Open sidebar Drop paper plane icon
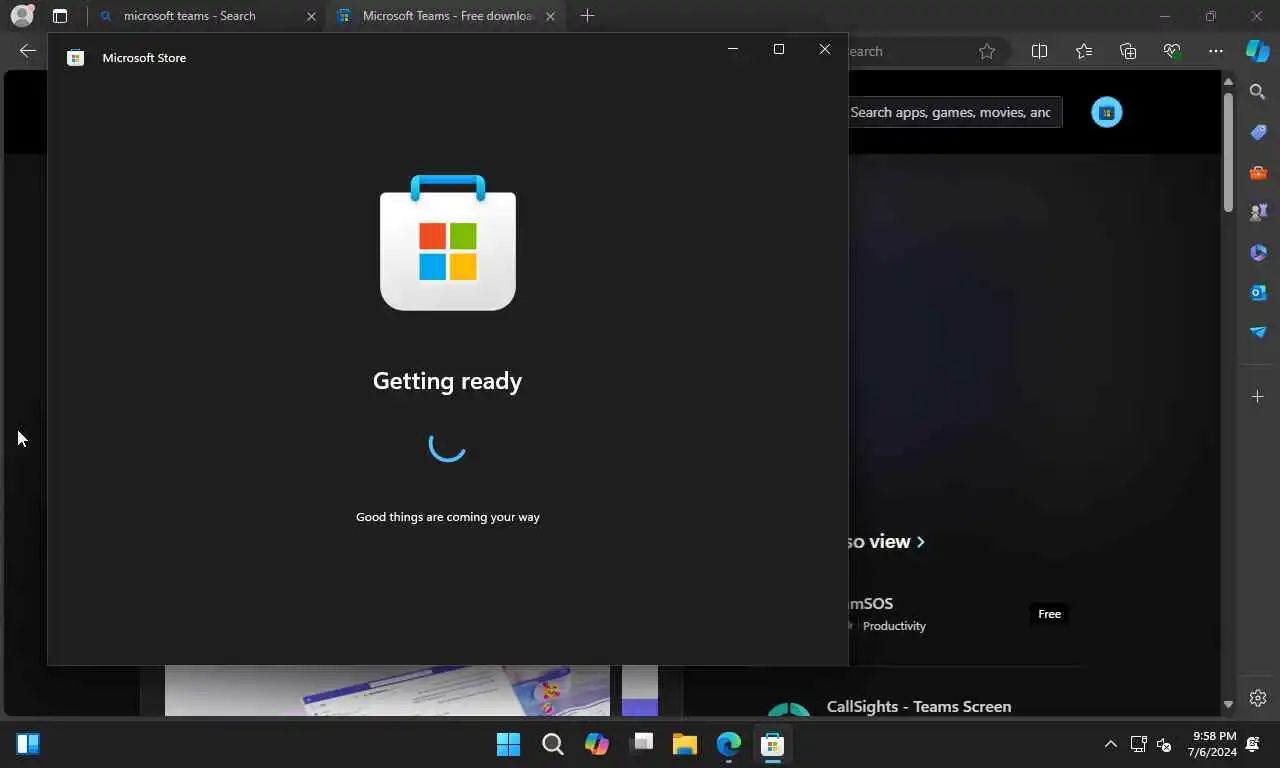This screenshot has height=768, width=1280. coord(1258,332)
